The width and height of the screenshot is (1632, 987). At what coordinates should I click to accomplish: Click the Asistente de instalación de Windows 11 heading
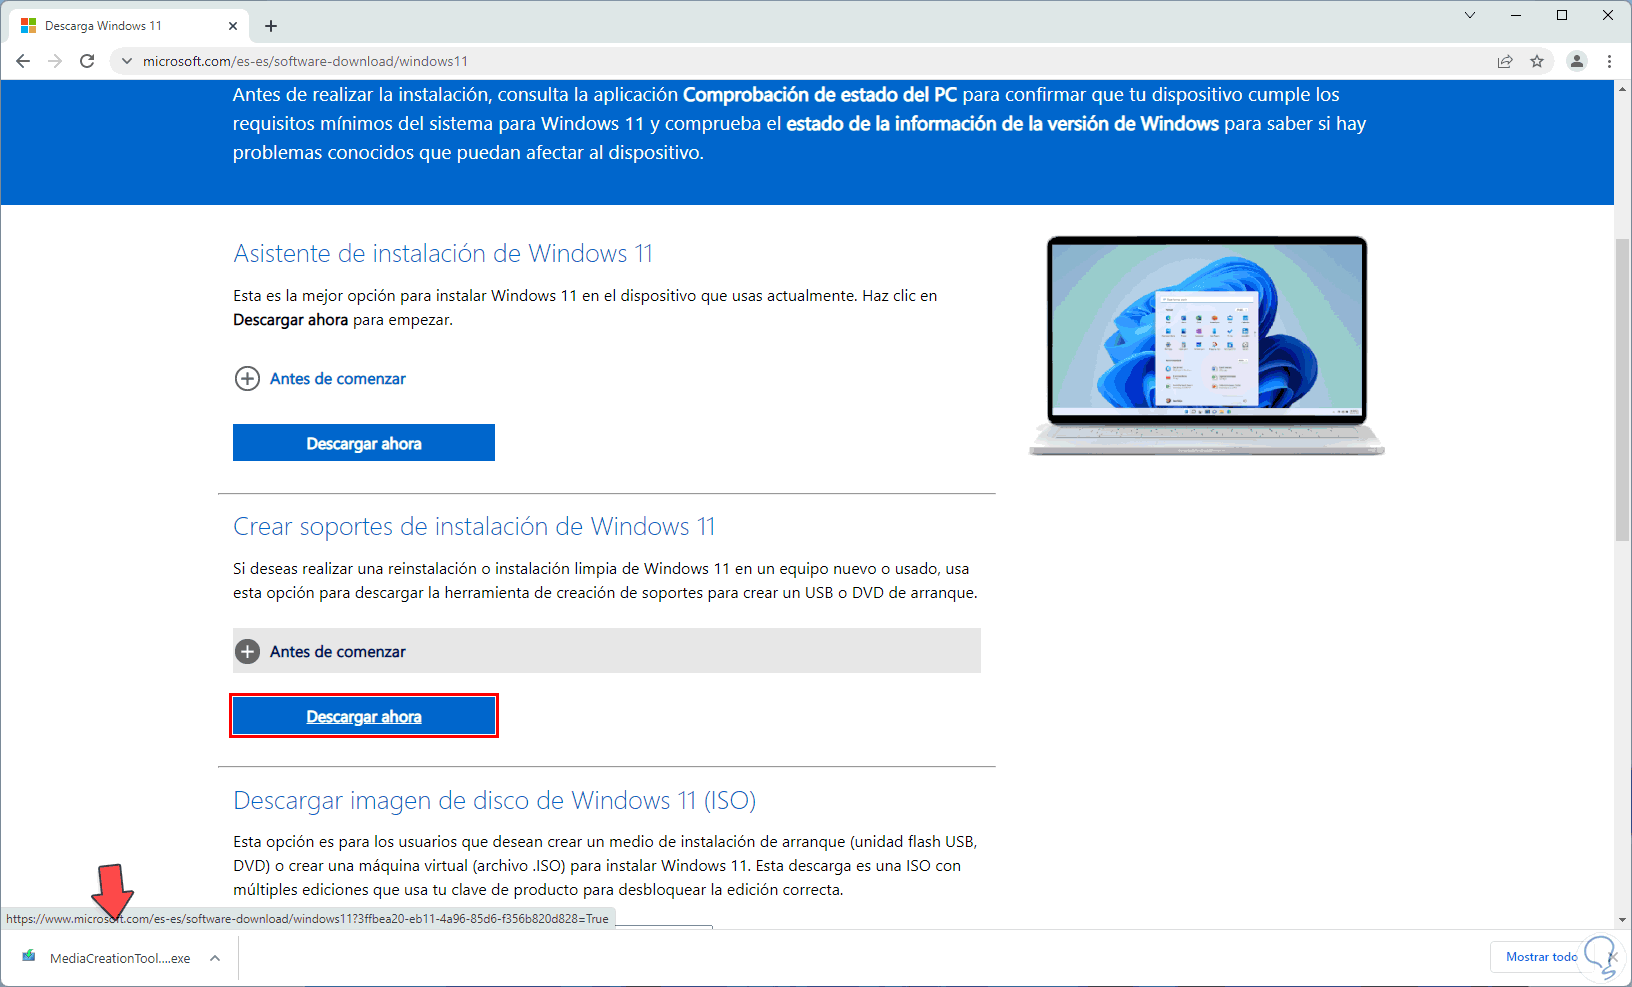click(x=443, y=254)
